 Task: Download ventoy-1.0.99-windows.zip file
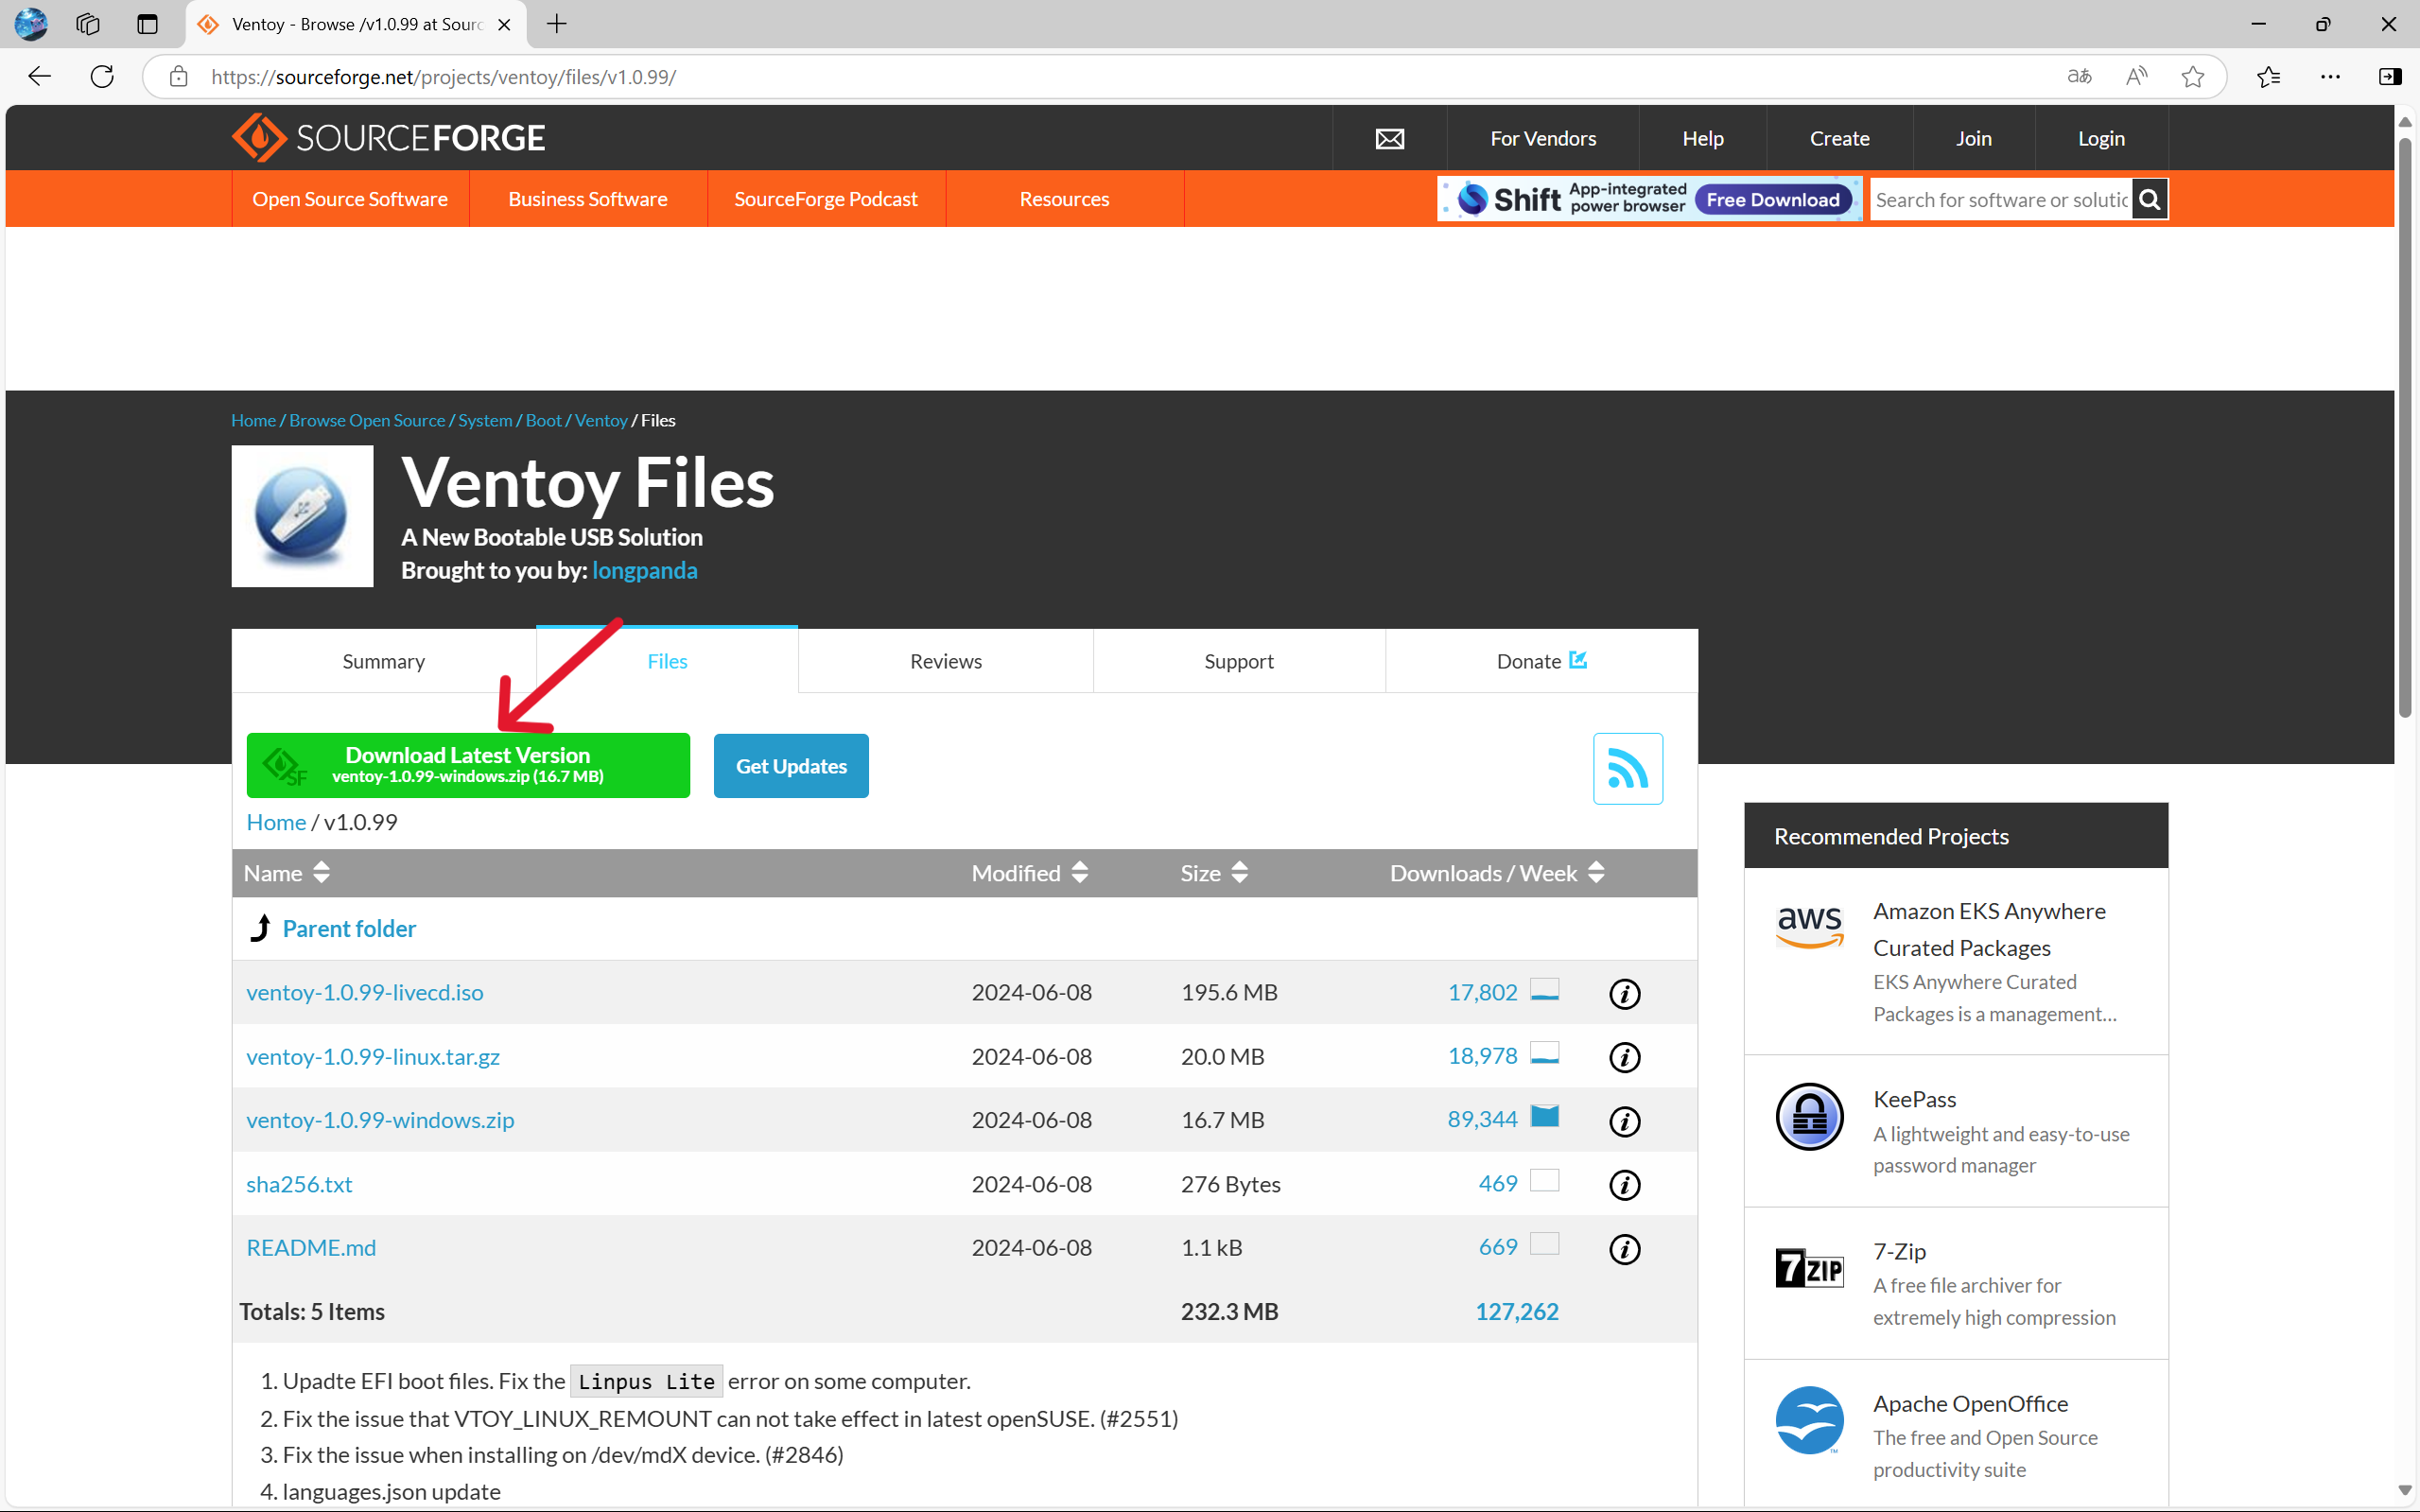[x=380, y=1120]
